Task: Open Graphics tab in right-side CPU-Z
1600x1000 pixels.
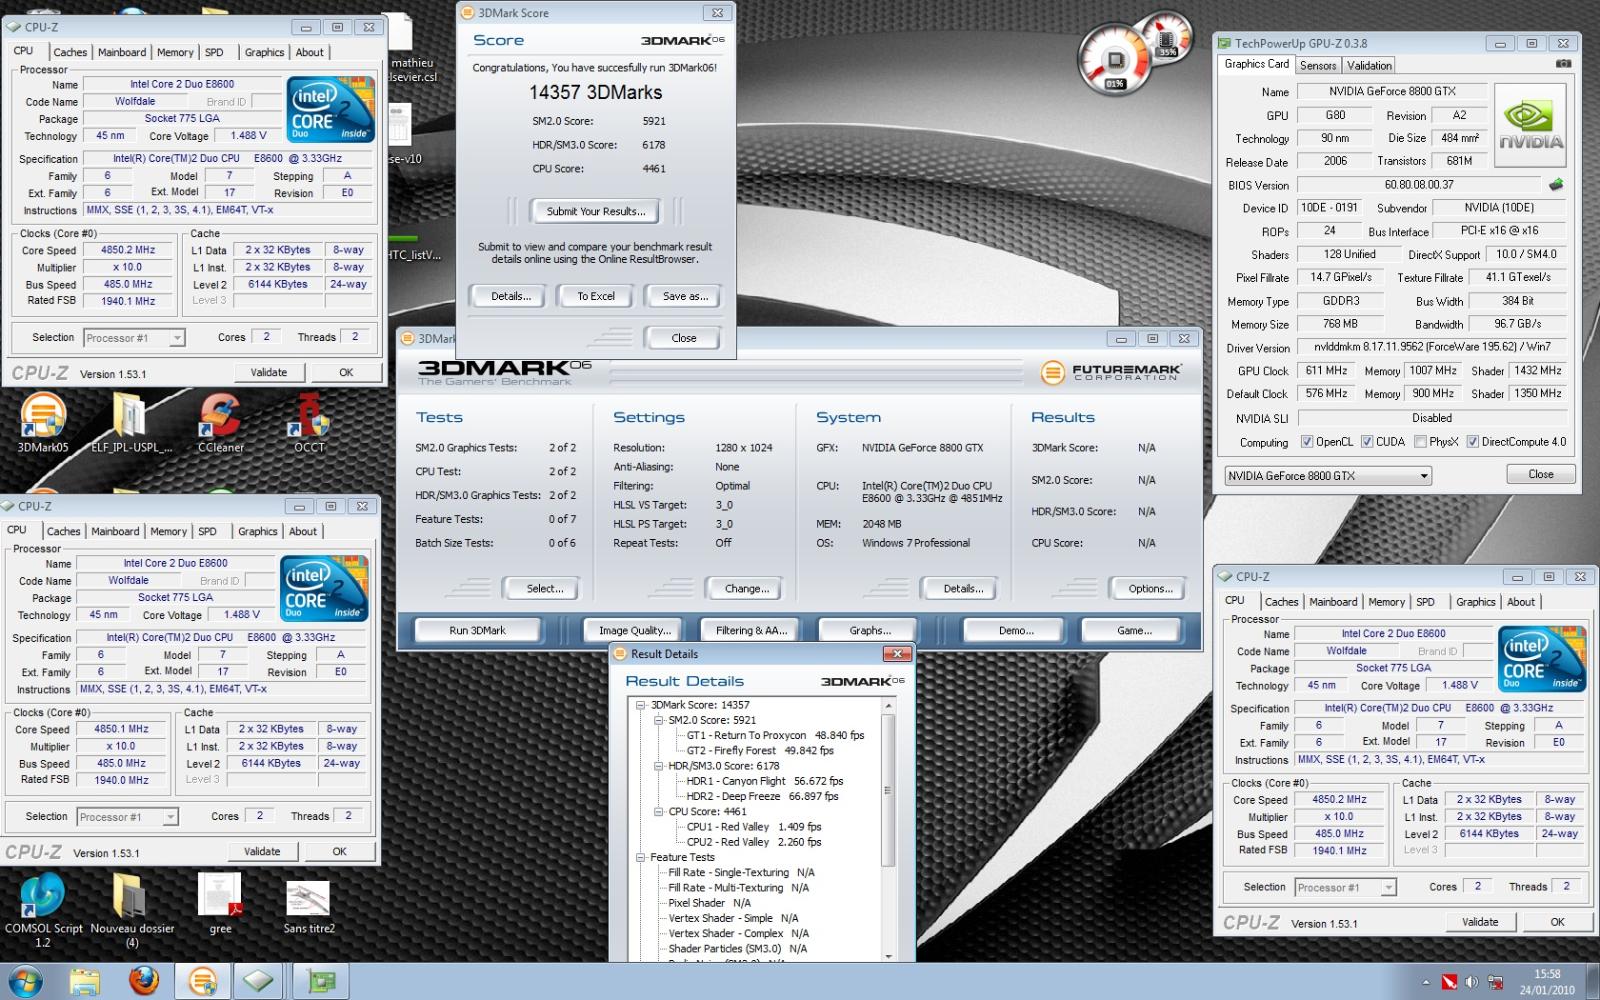Action: (1475, 601)
